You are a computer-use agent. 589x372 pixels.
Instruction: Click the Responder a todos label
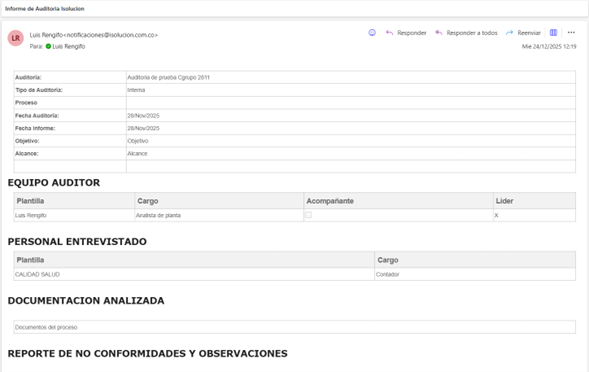[x=472, y=33]
